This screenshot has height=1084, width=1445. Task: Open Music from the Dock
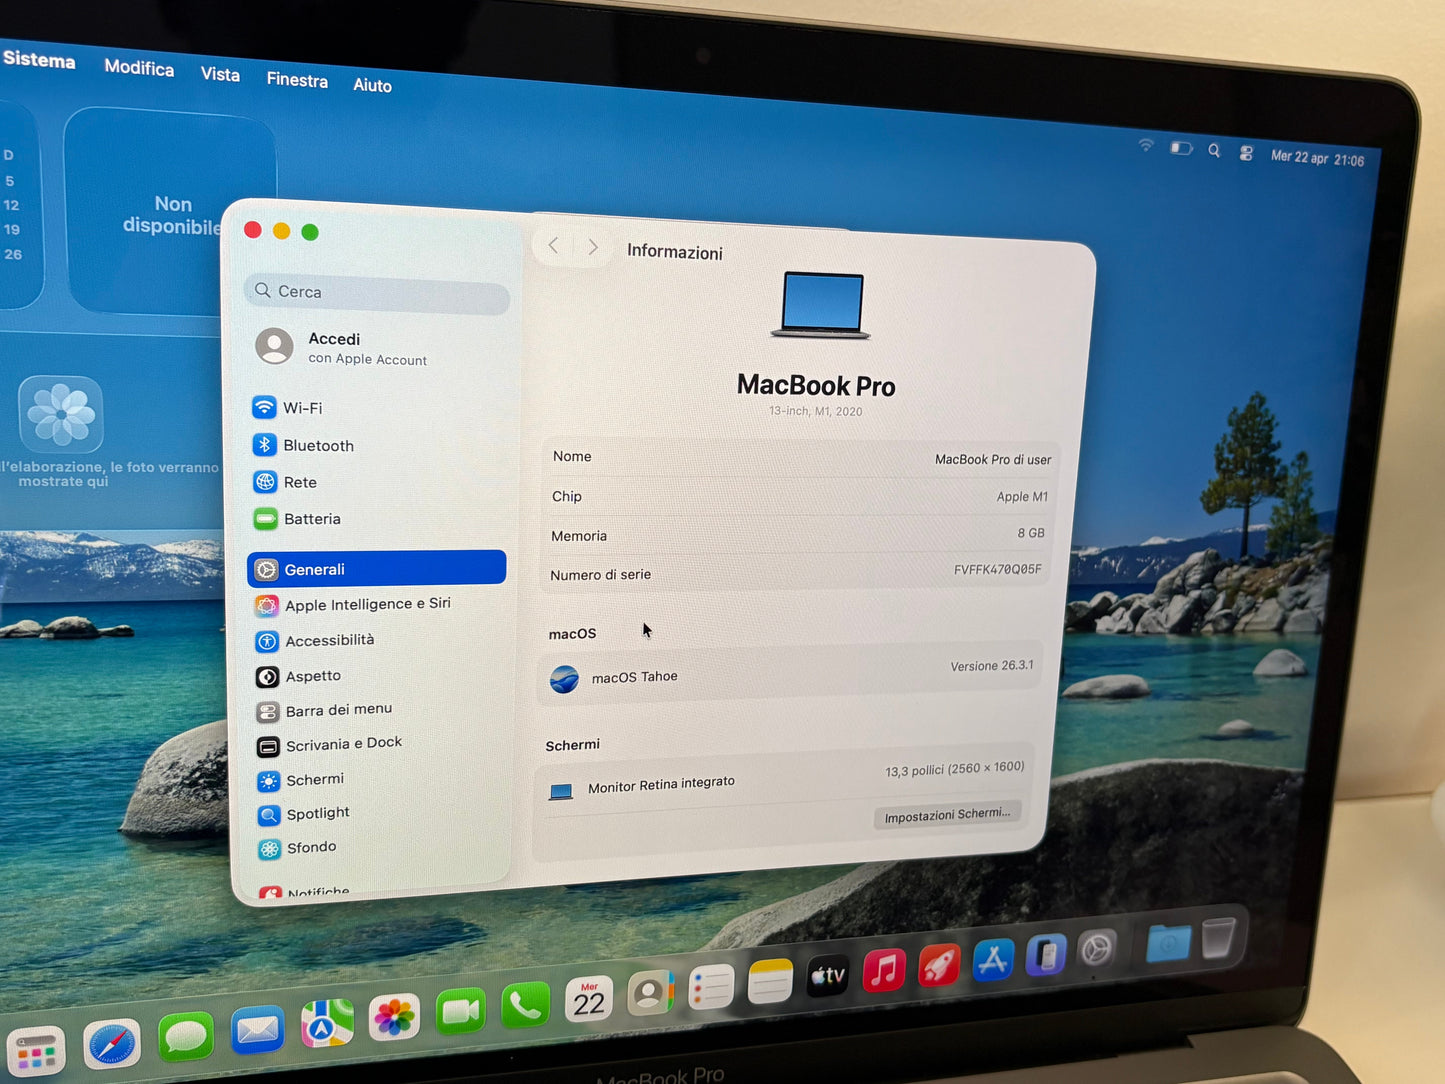point(884,970)
